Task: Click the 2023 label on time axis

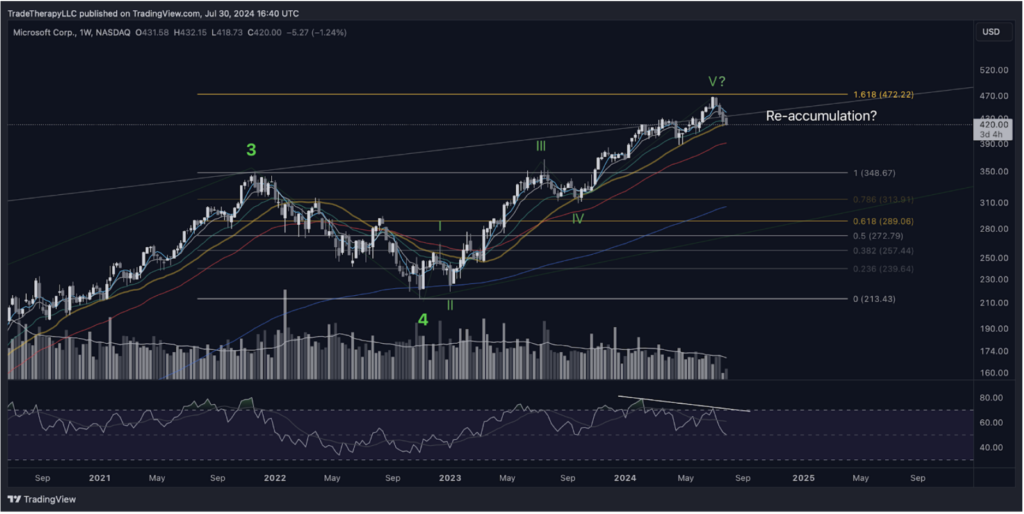Action: (x=450, y=478)
